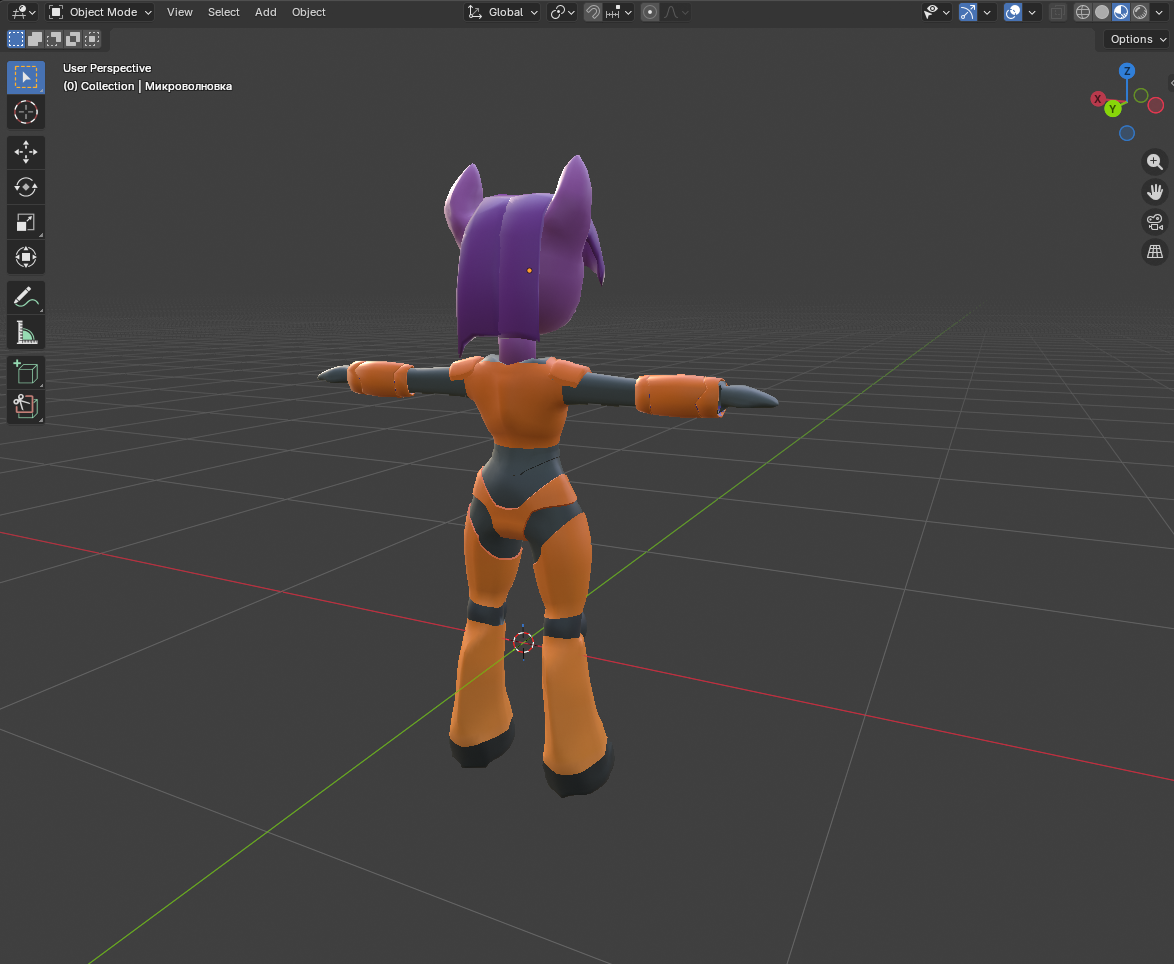Select the Annotate tool
This screenshot has width=1174, height=964.
pos(25,297)
